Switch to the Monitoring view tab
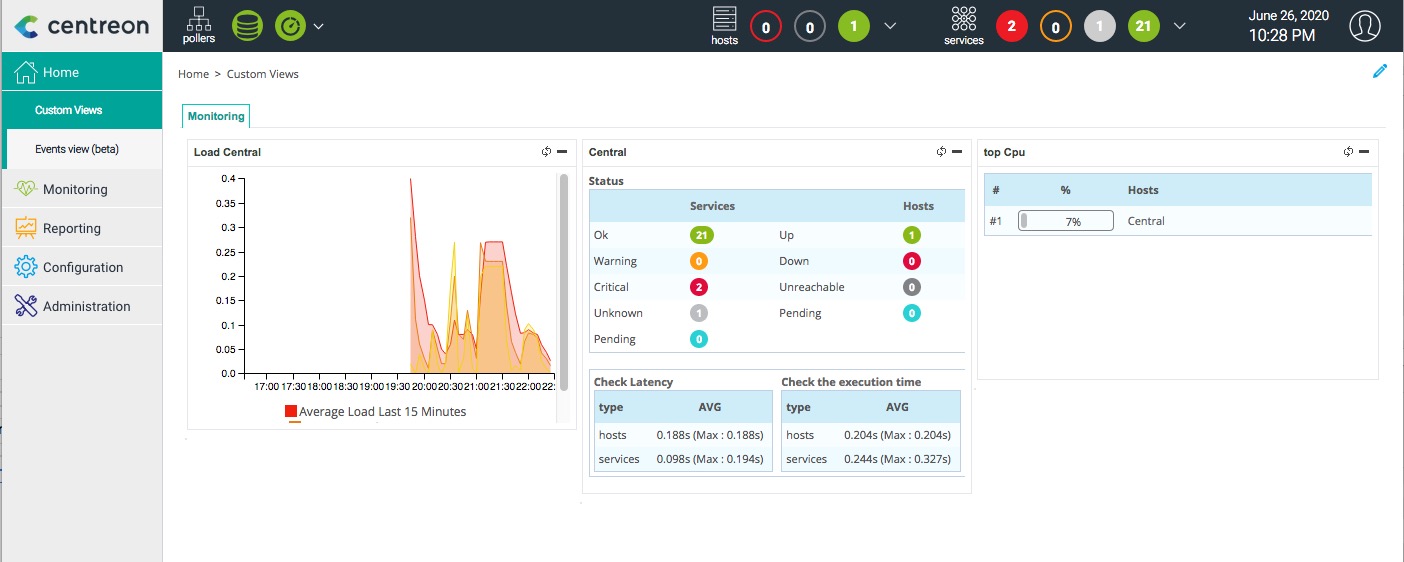Image resolution: width=1404 pixels, height=562 pixels. (216, 116)
